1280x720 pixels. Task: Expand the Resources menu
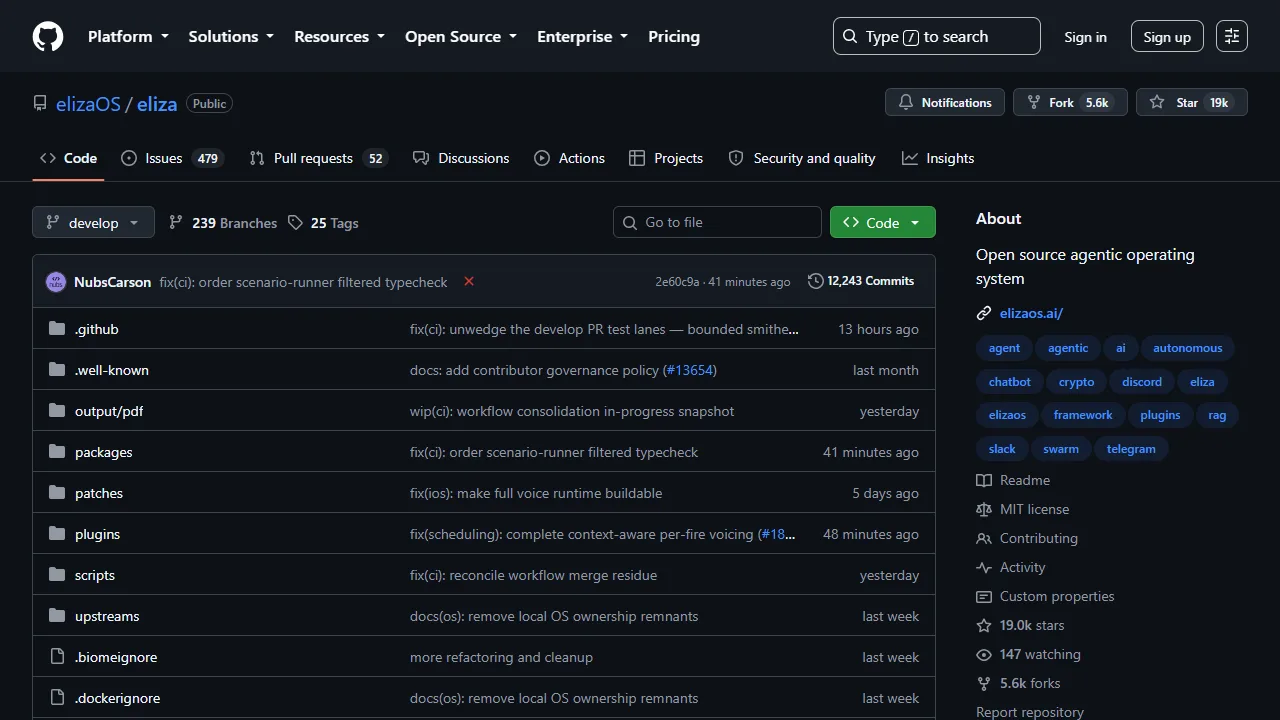pos(339,36)
